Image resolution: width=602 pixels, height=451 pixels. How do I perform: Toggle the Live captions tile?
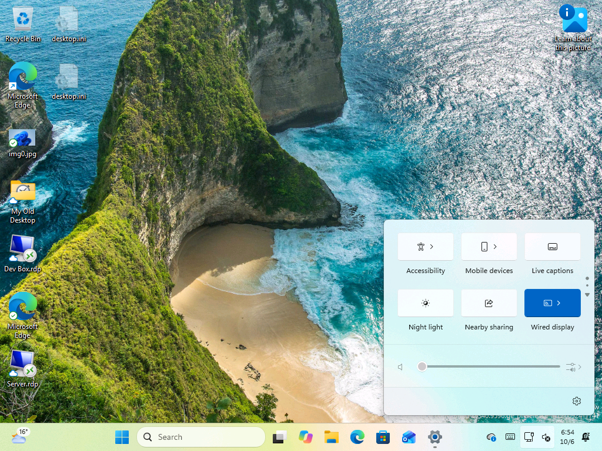pyautogui.click(x=552, y=246)
